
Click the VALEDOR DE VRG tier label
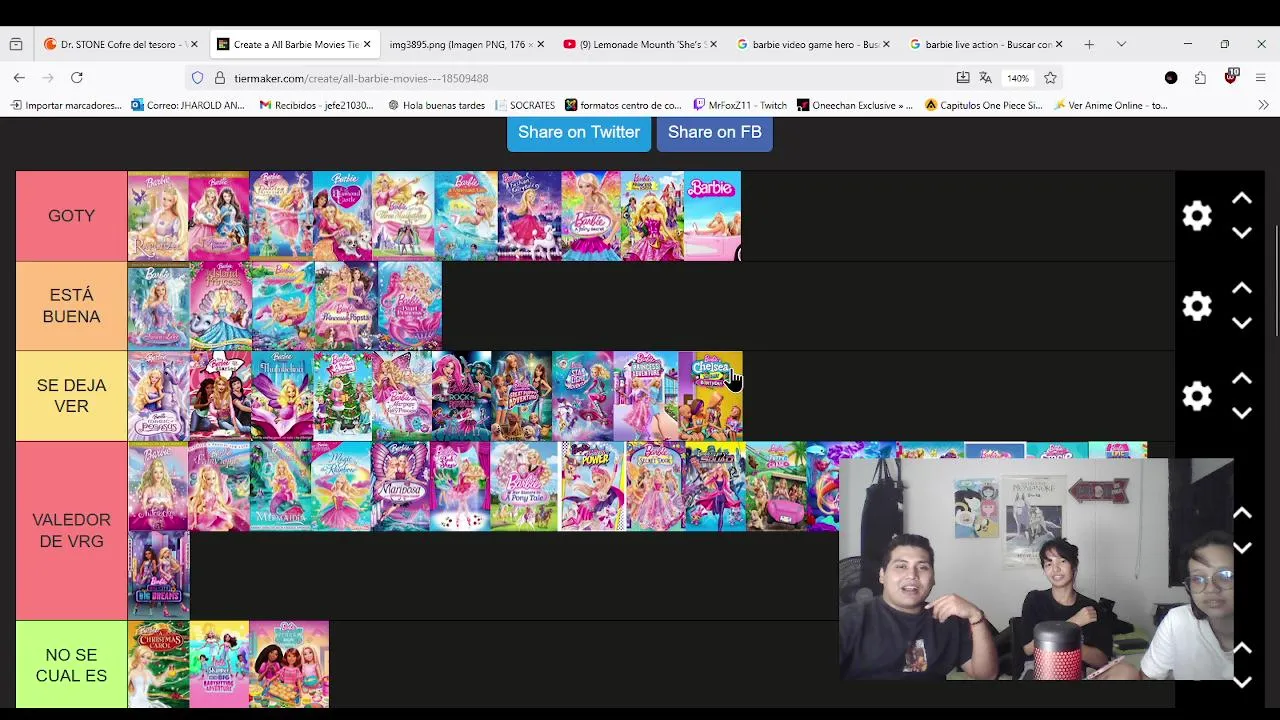(72, 531)
